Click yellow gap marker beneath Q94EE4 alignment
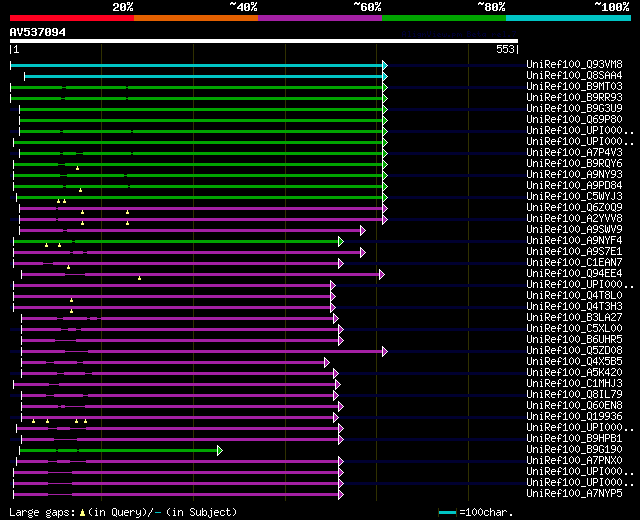Viewport: 640px width, 520px height. (140, 278)
